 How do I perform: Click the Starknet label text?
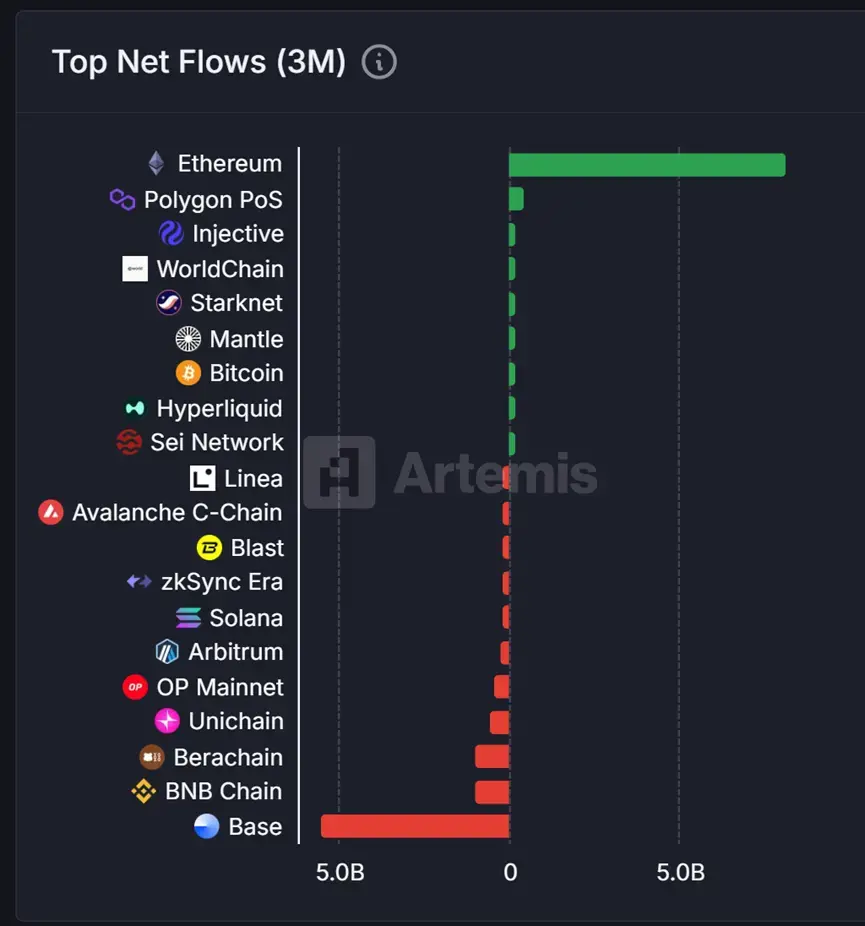click(236, 303)
